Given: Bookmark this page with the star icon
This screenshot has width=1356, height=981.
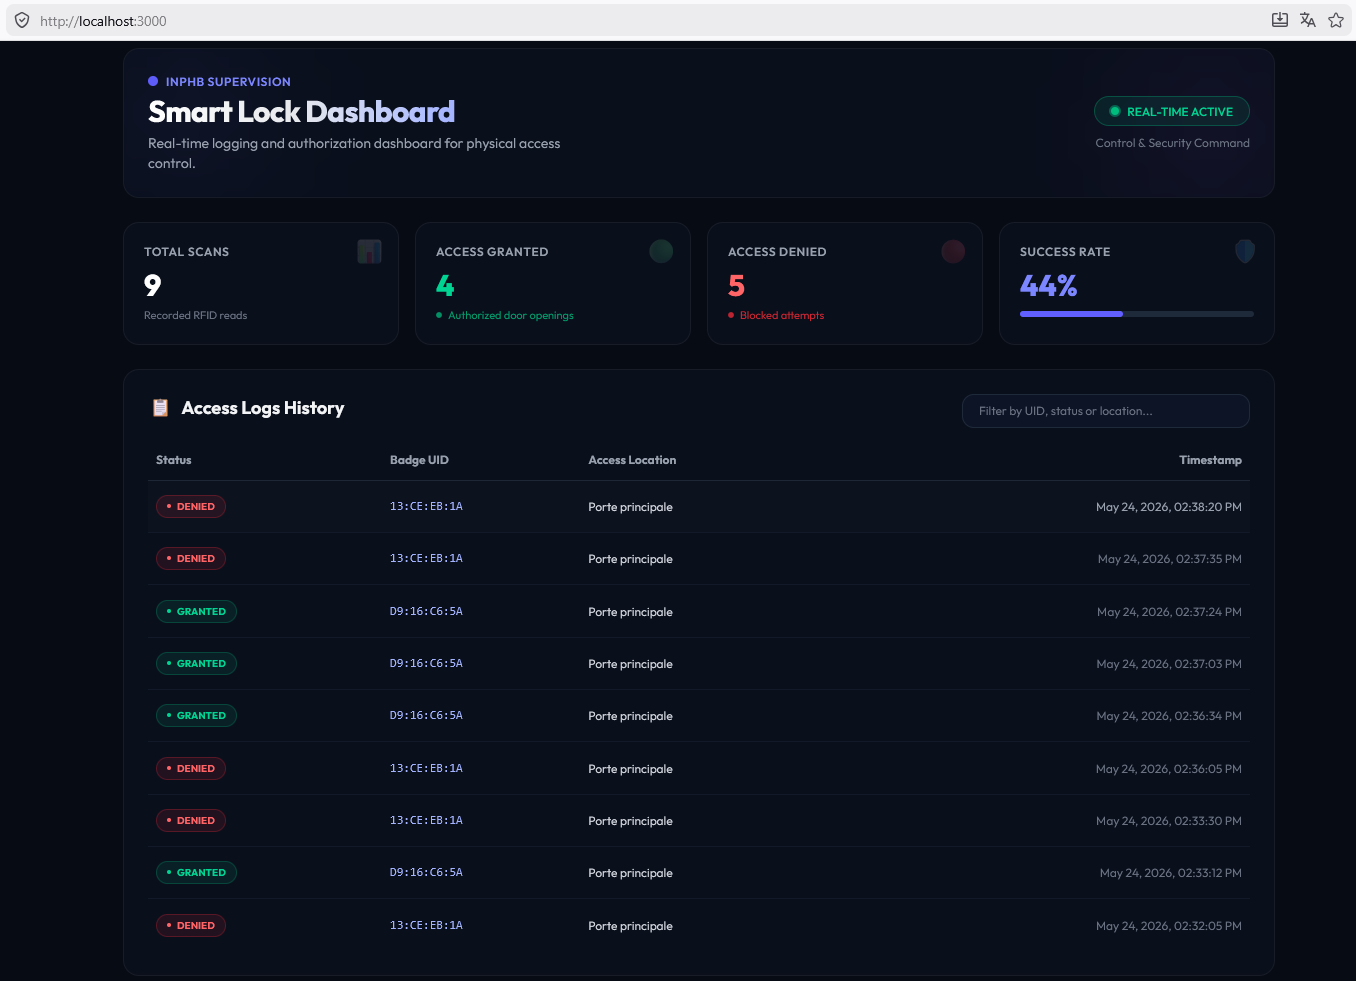Looking at the screenshot, I should 1336,20.
